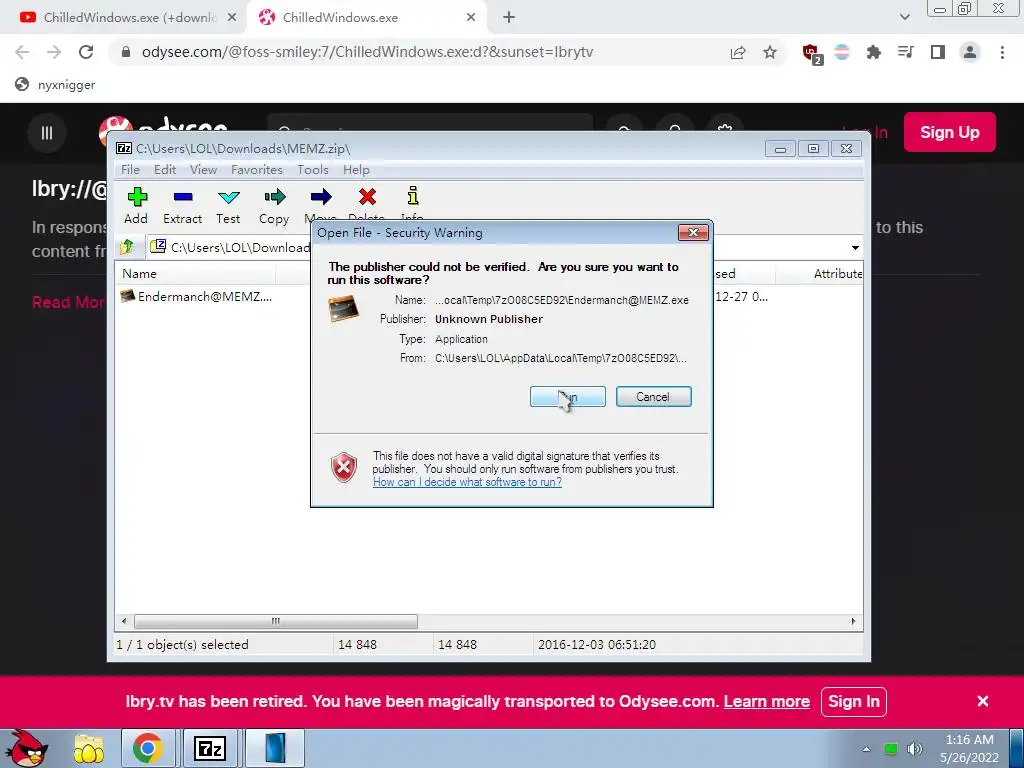The image size is (1024, 768).
Task: Open the Chrome Extensions puzzle icon
Action: coord(874,52)
